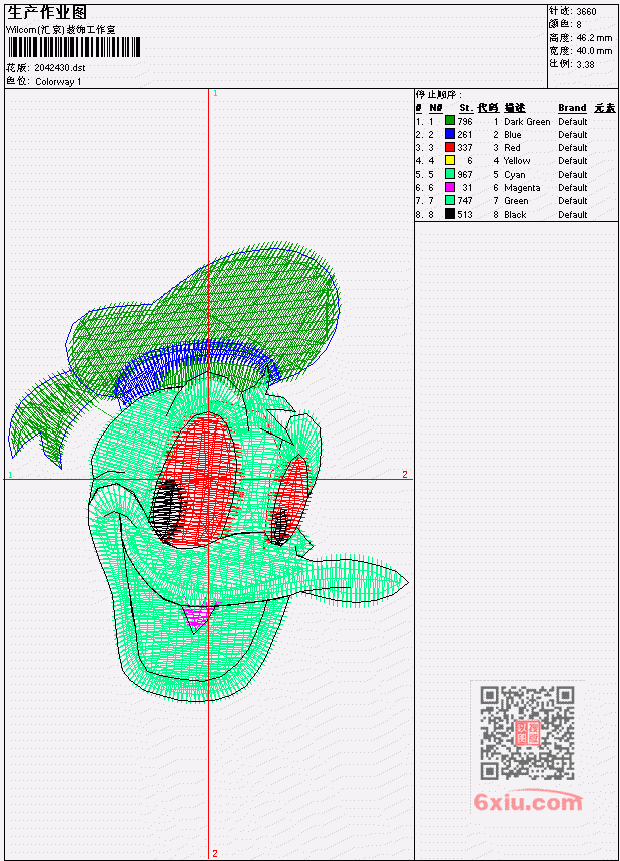Screen dimensions: 620x861
Task: Select the 'Dark Green' description text
Action: coord(527,122)
